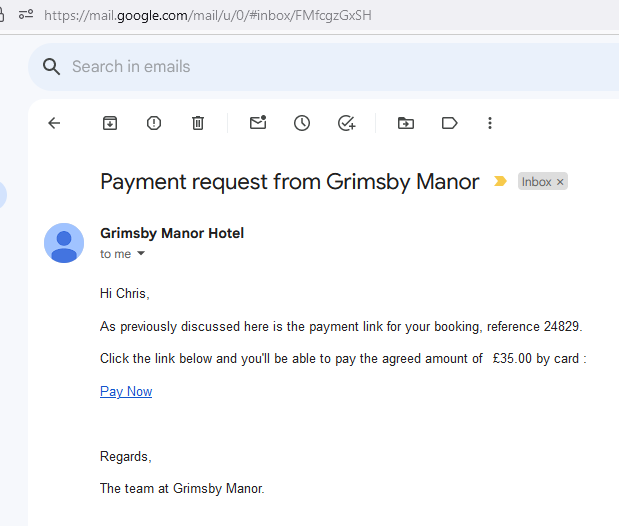Expand the 'to me' recipient details
Image resolution: width=619 pixels, height=526 pixels.
coord(141,254)
